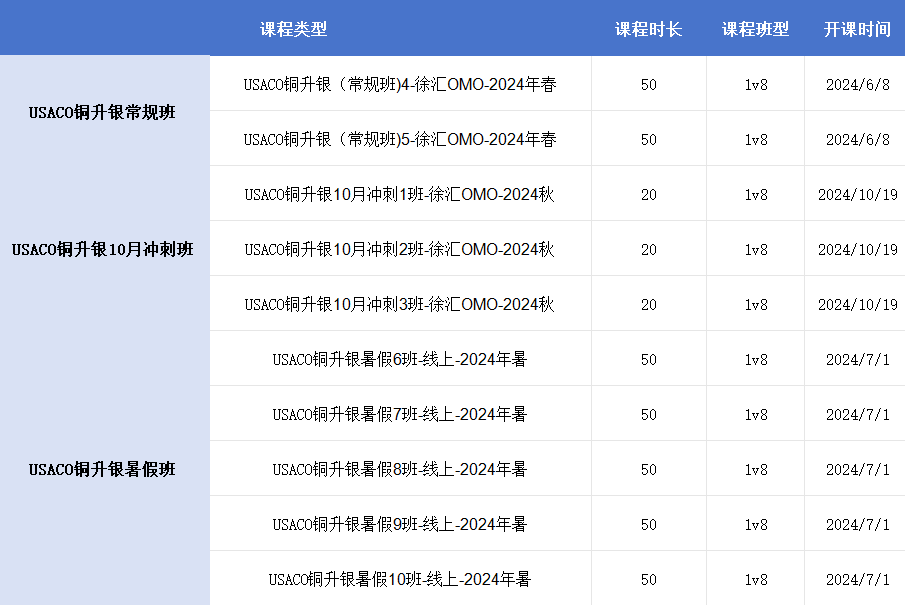Click the 课程类型 column header
The width and height of the screenshot is (905, 605).
coord(293,29)
